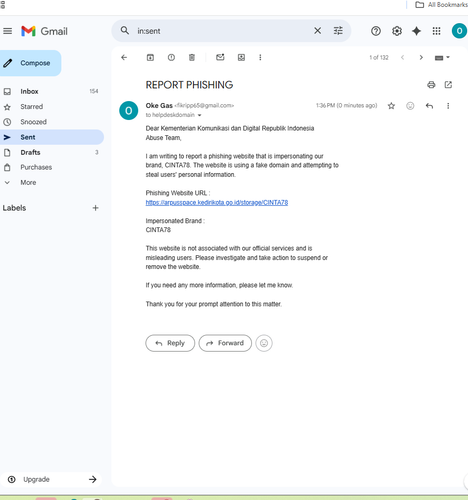Image resolution: width=468 pixels, height=500 pixels.
Task: Clear the search with the X icon
Action: pyautogui.click(x=317, y=31)
